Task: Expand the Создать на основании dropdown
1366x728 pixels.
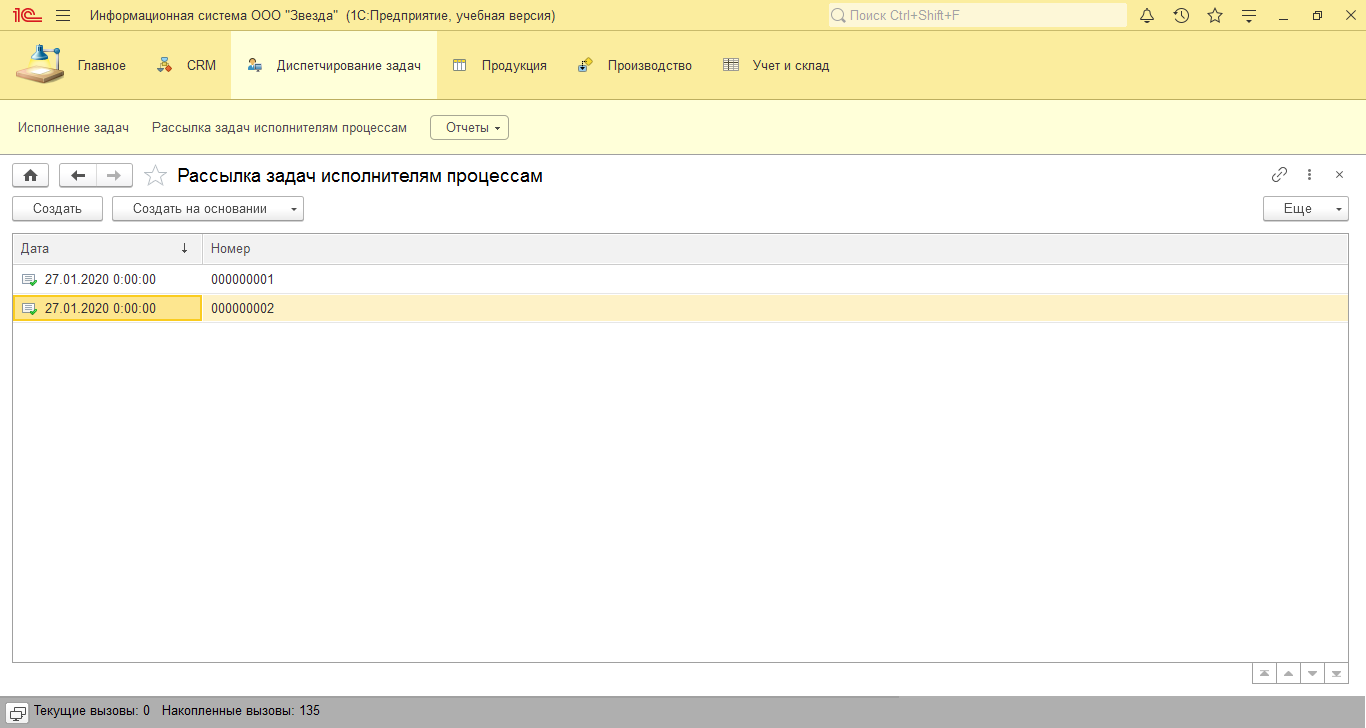Action: point(207,209)
